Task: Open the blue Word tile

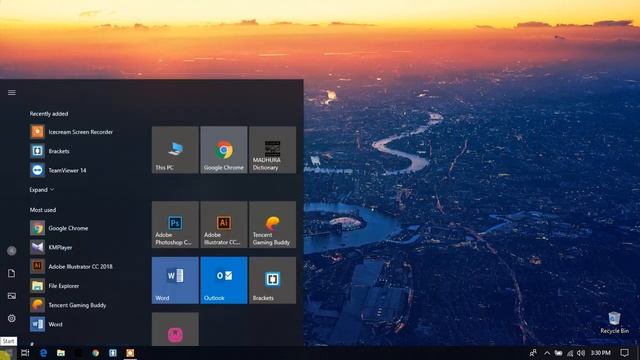Action: (x=175, y=280)
